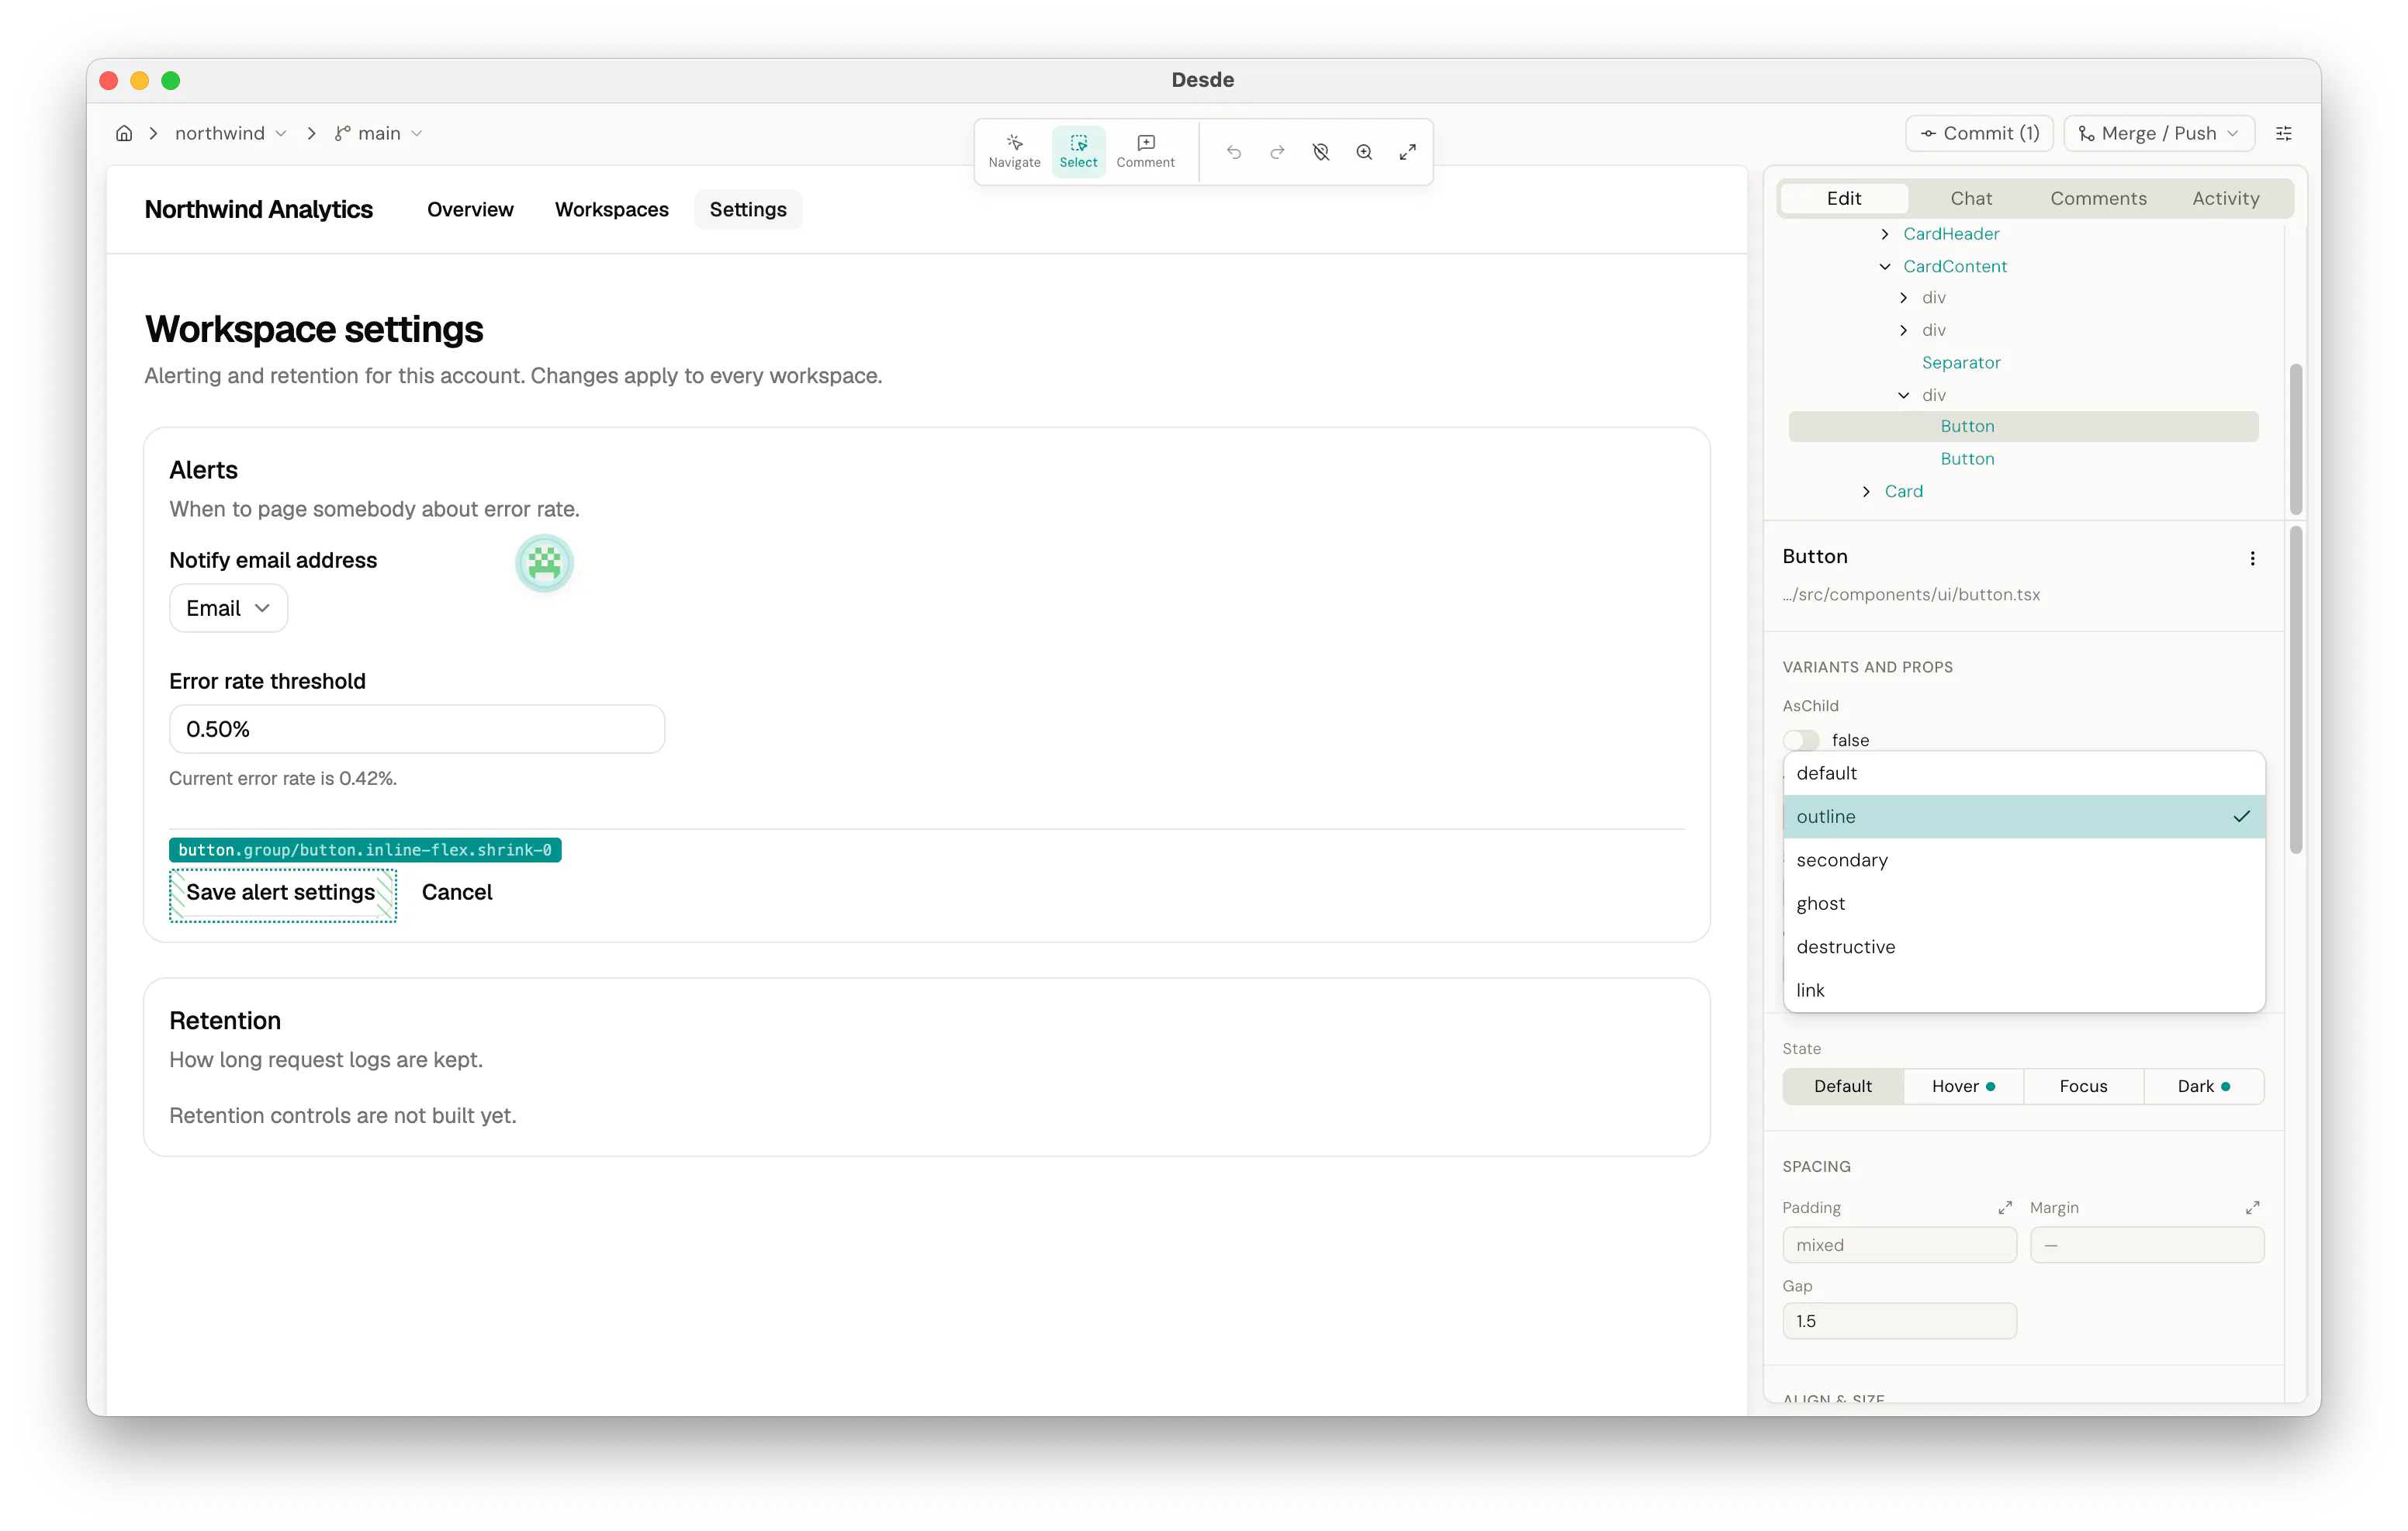This screenshot has width=2408, height=1531.
Task: Go to the home icon in the breadcrumb
Action: (x=124, y=133)
